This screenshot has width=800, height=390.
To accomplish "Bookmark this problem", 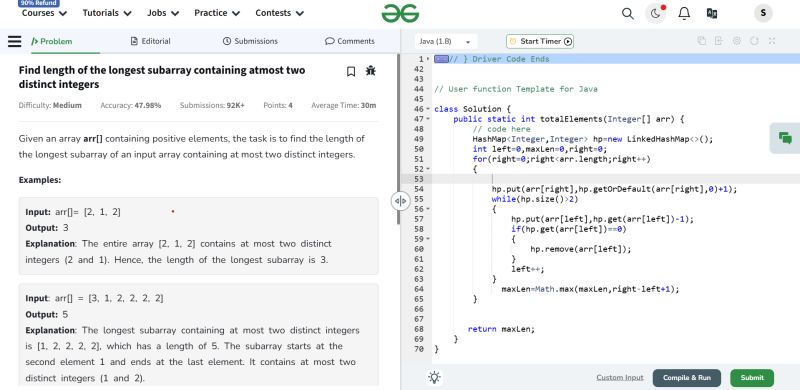I will point(351,71).
